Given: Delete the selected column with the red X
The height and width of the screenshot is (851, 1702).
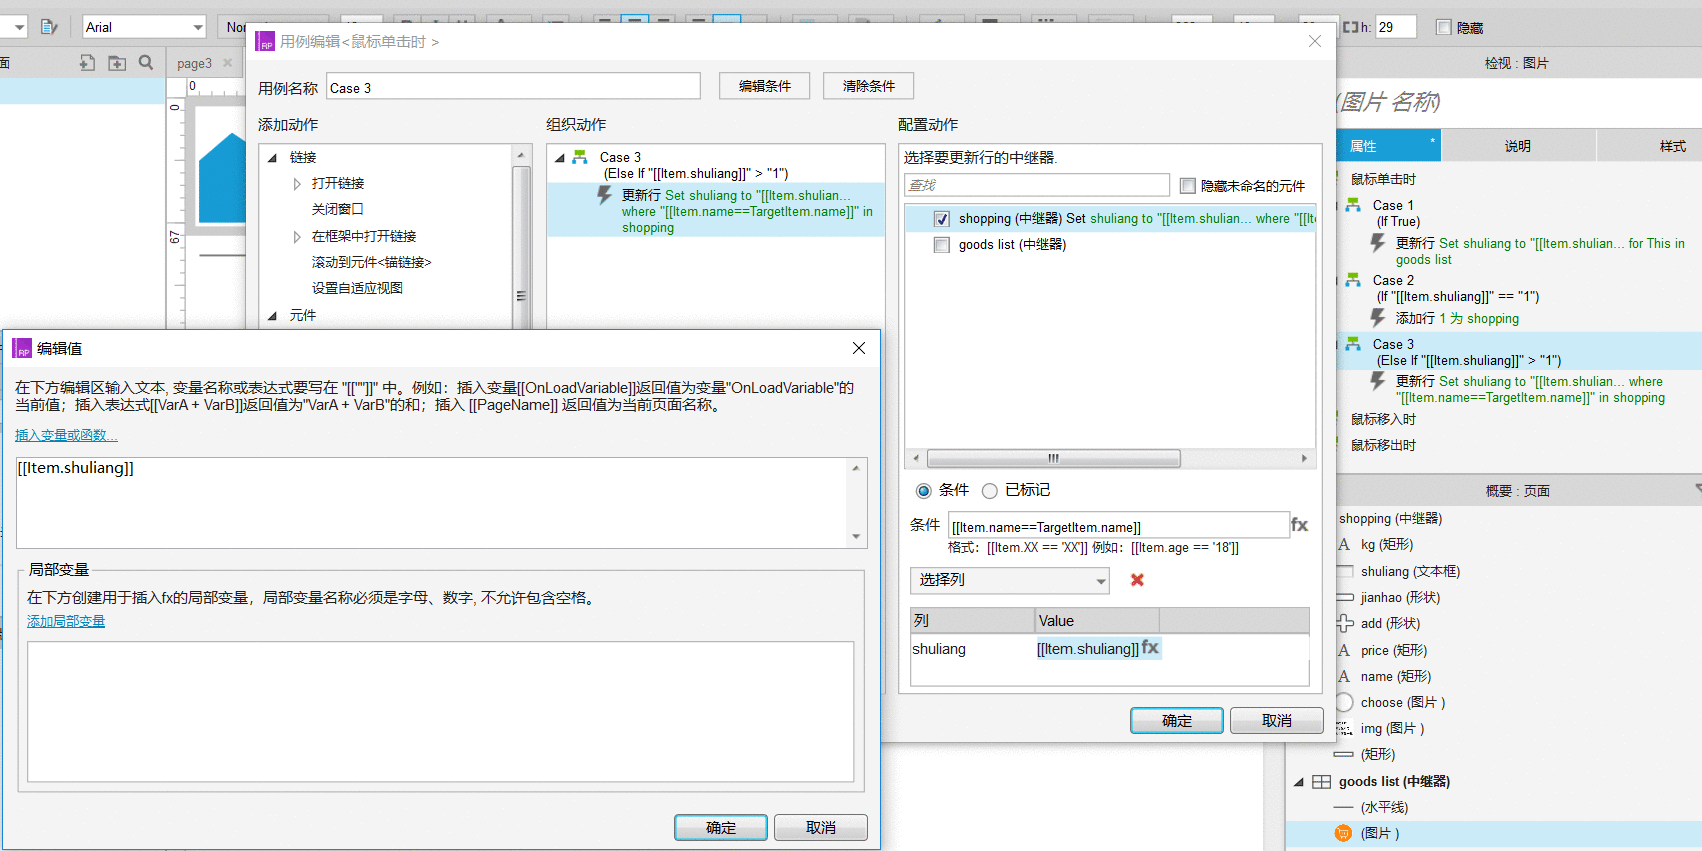Looking at the screenshot, I should 1137,580.
